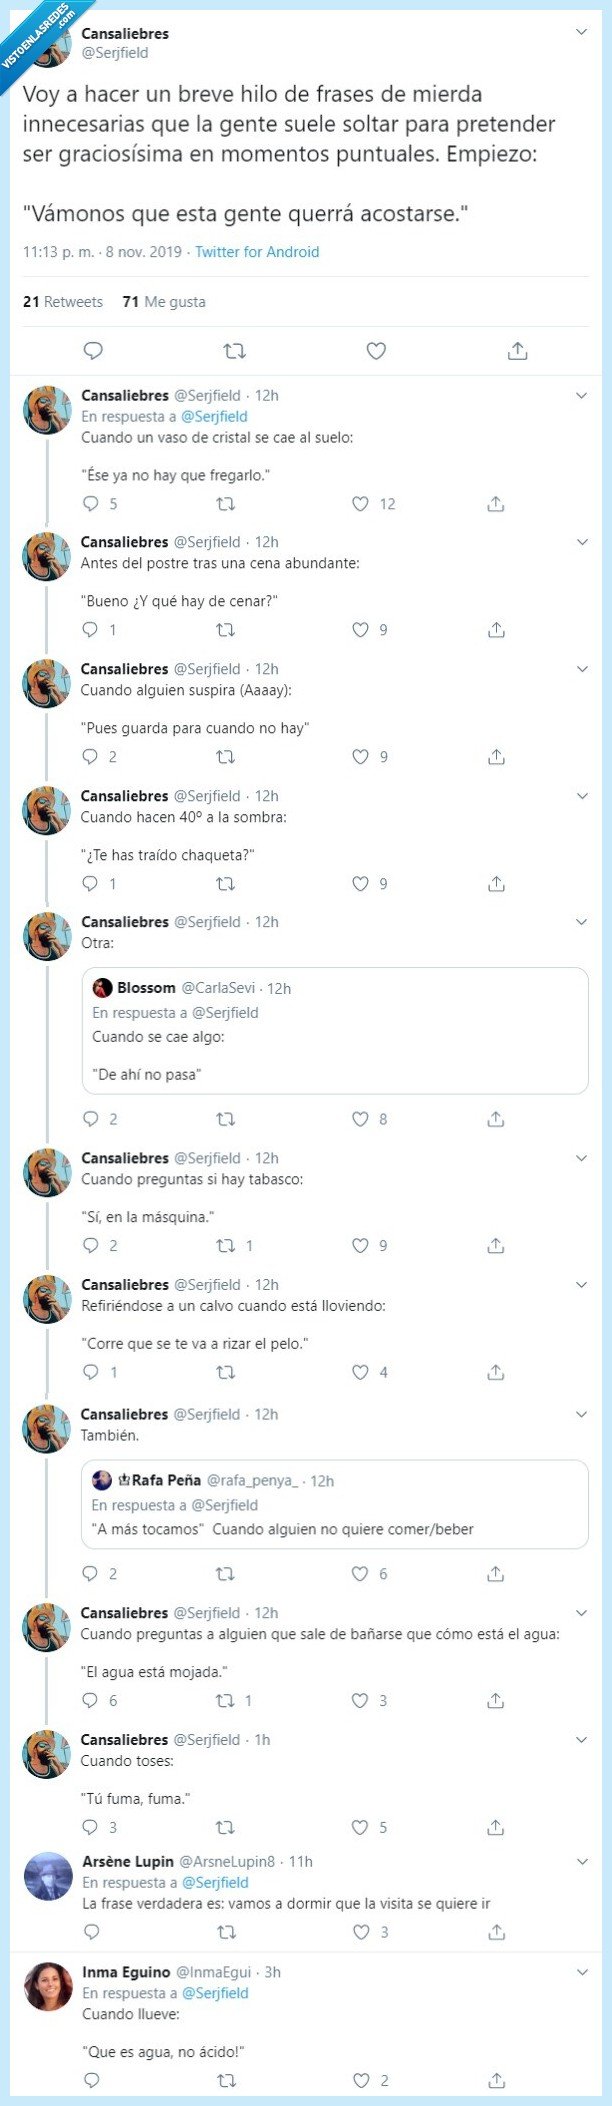Open the dropdown on the "Cuando toses" tweet
Screen dimensions: 612x2106
click(581, 1738)
